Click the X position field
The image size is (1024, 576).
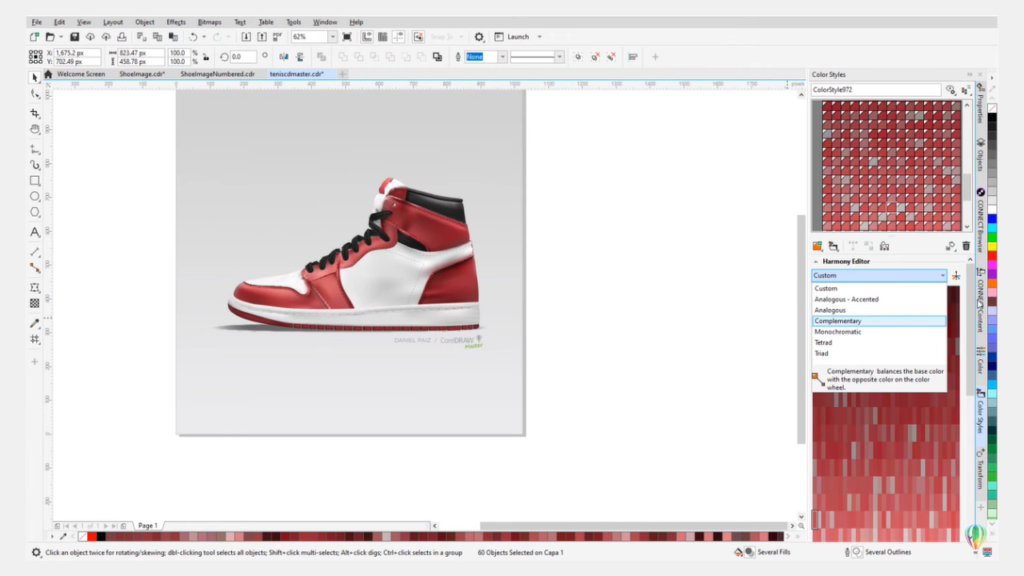click(x=78, y=53)
